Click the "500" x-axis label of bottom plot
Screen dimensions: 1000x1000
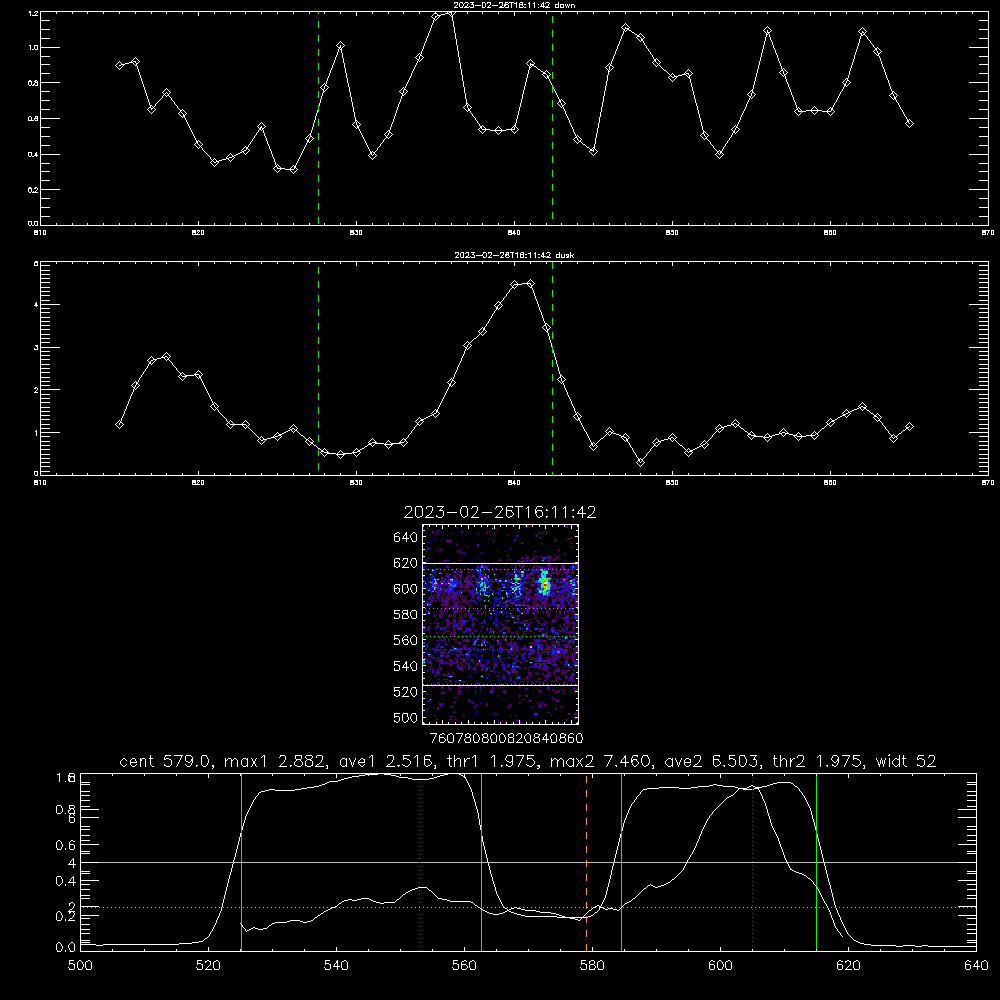click(80, 966)
